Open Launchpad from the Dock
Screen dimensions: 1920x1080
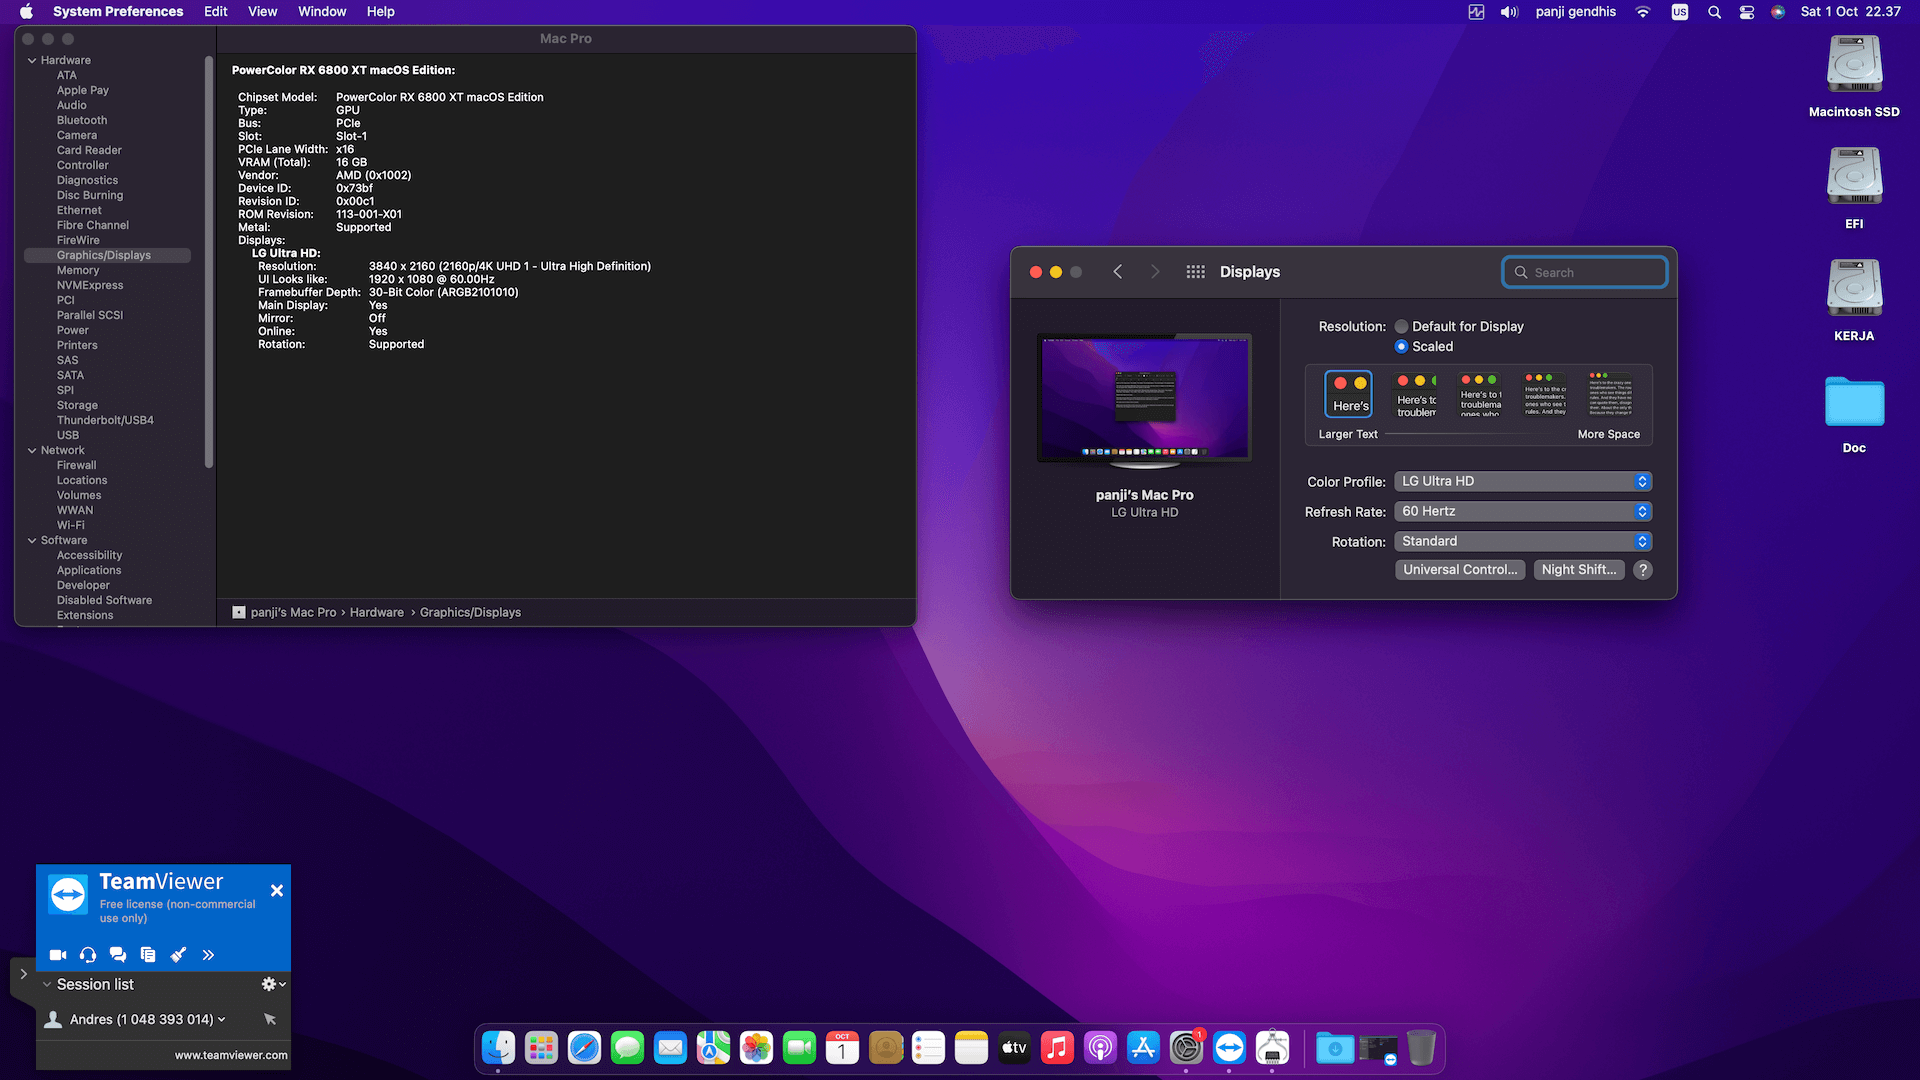[x=541, y=1048]
